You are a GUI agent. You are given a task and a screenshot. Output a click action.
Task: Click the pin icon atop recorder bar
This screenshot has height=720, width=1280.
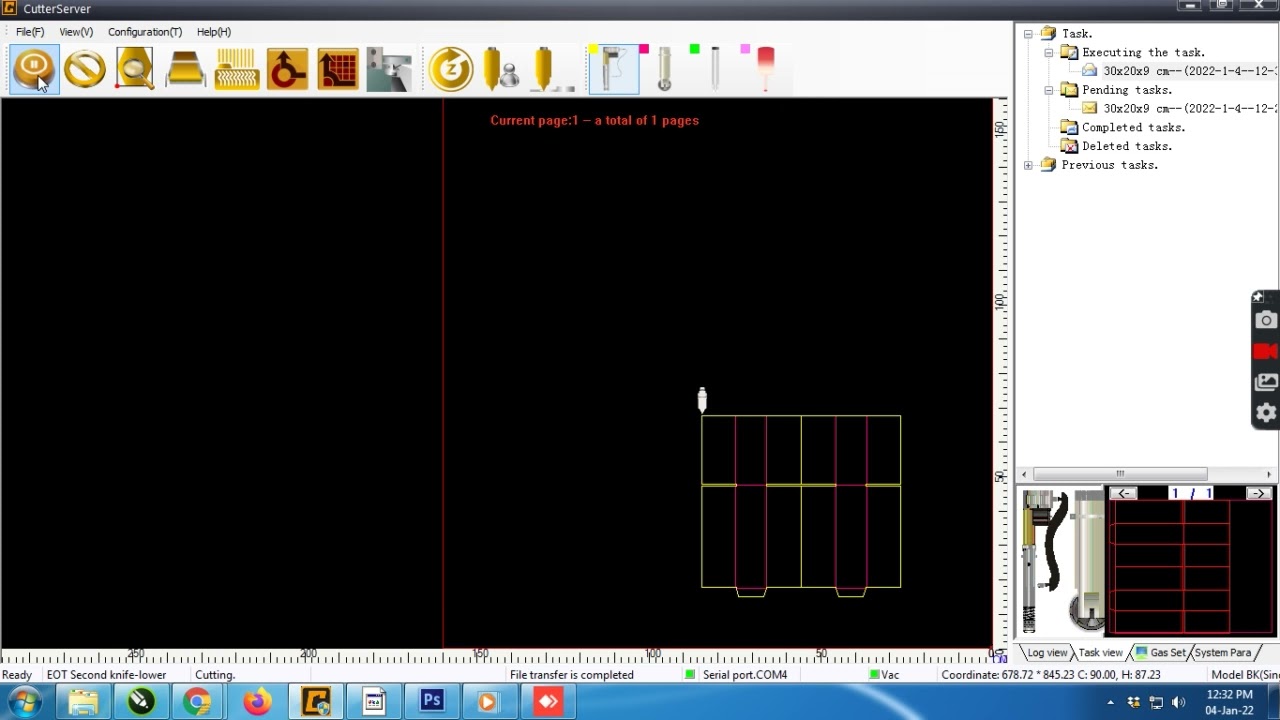point(1258,297)
